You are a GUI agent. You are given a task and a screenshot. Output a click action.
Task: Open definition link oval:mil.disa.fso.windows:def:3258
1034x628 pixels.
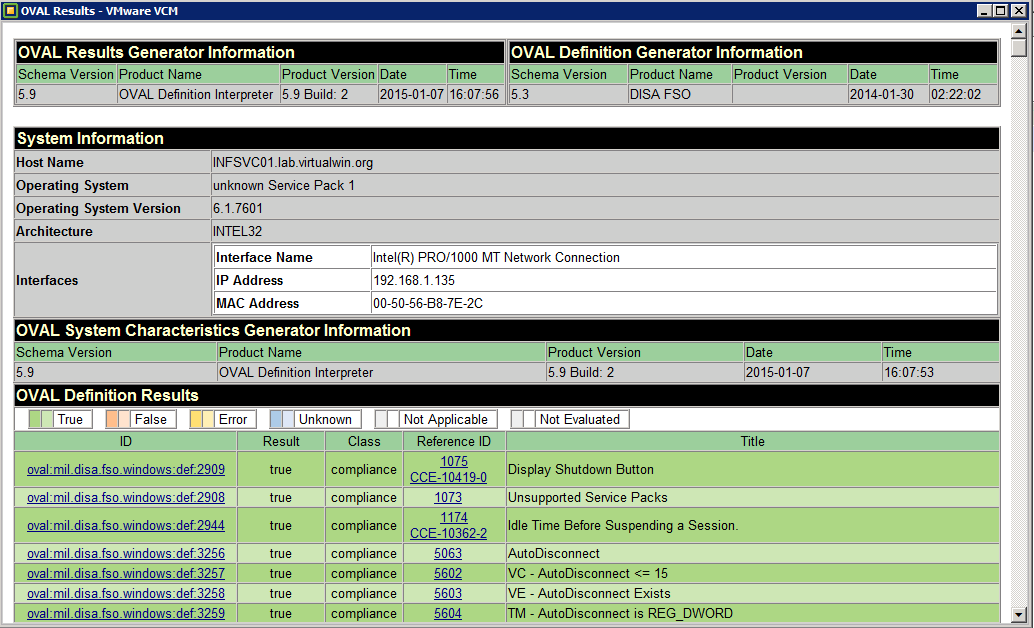125,594
